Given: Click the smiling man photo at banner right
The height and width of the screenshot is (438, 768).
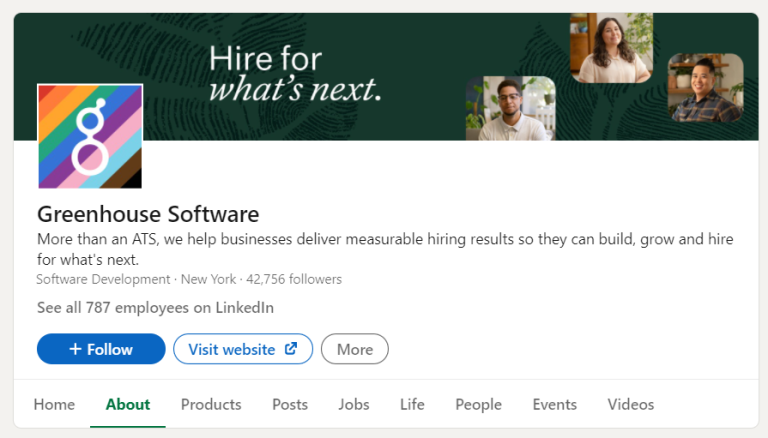Looking at the screenshot, I should 705,88.
